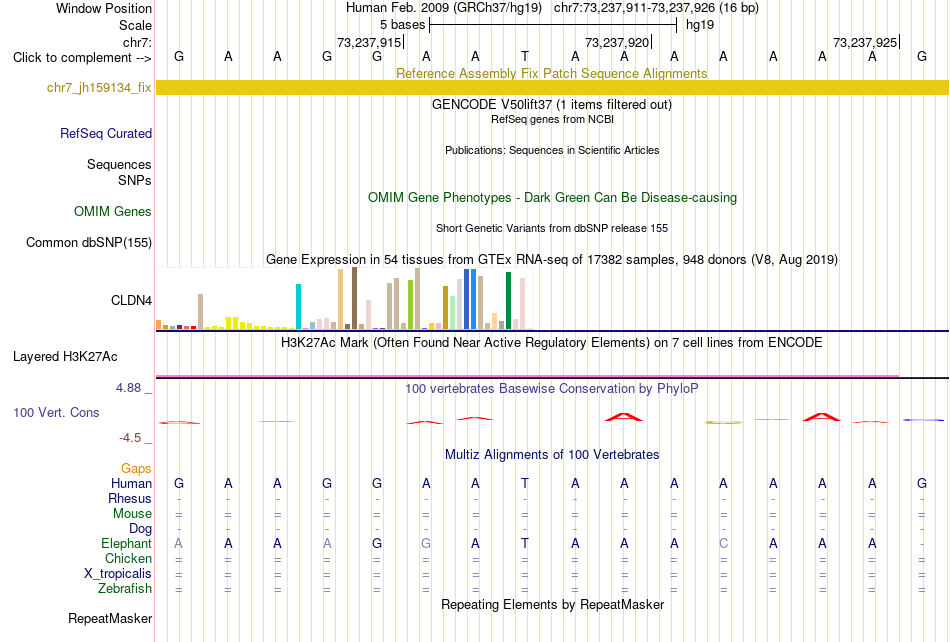Click 'Repeating Elements by RepeatMasker' title
The image size is (950, 642).
tap(552, 604)
